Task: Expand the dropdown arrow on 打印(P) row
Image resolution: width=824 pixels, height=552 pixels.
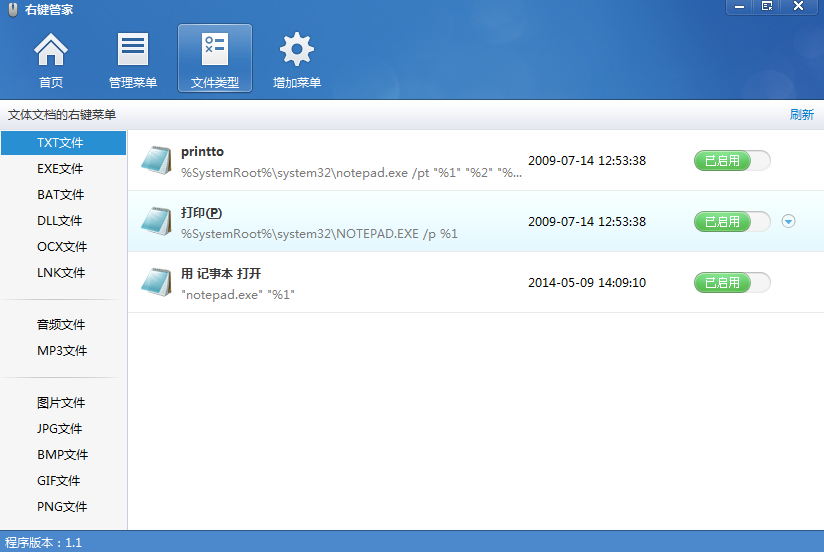Action: pyautogui.click(x=788, y=222)
